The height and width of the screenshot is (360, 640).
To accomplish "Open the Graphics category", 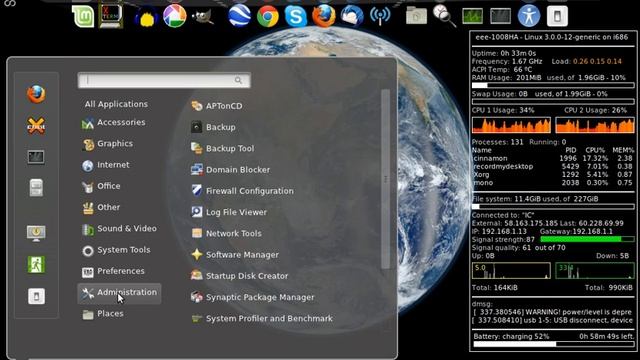I will click(107, 144).
